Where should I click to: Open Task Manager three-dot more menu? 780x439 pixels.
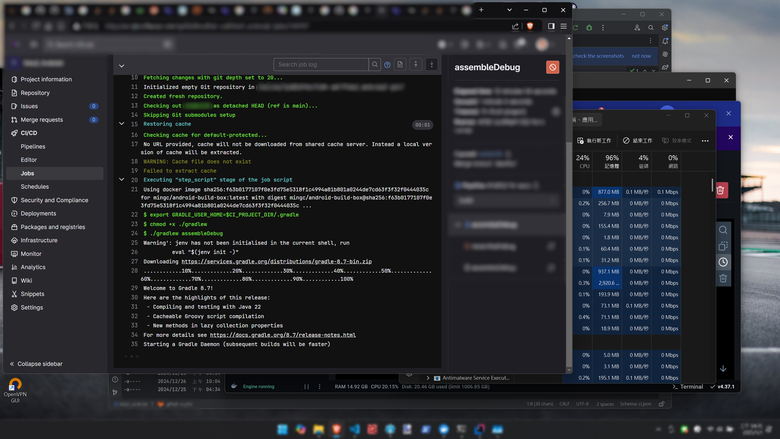tap(705, 141)
